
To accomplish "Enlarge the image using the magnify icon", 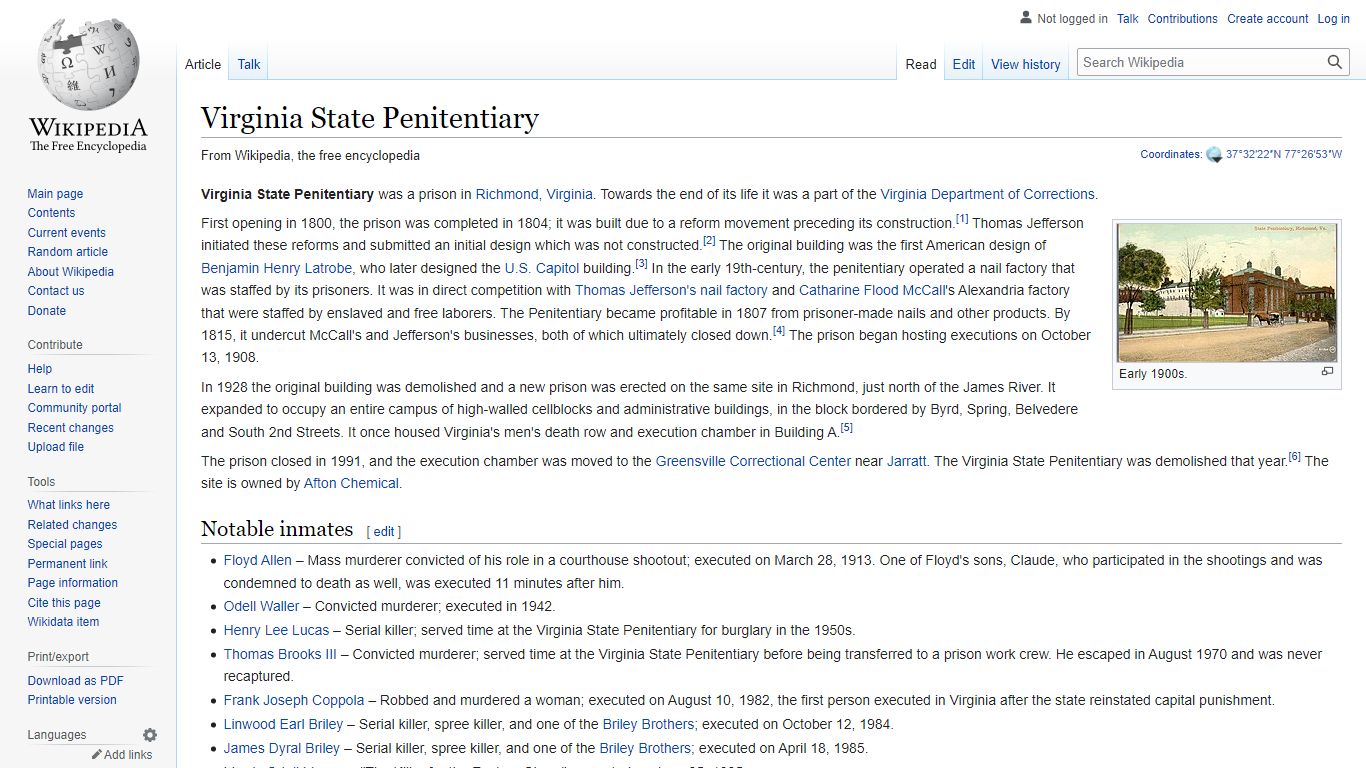I will pyautogui.click(x=1327, y=372).
